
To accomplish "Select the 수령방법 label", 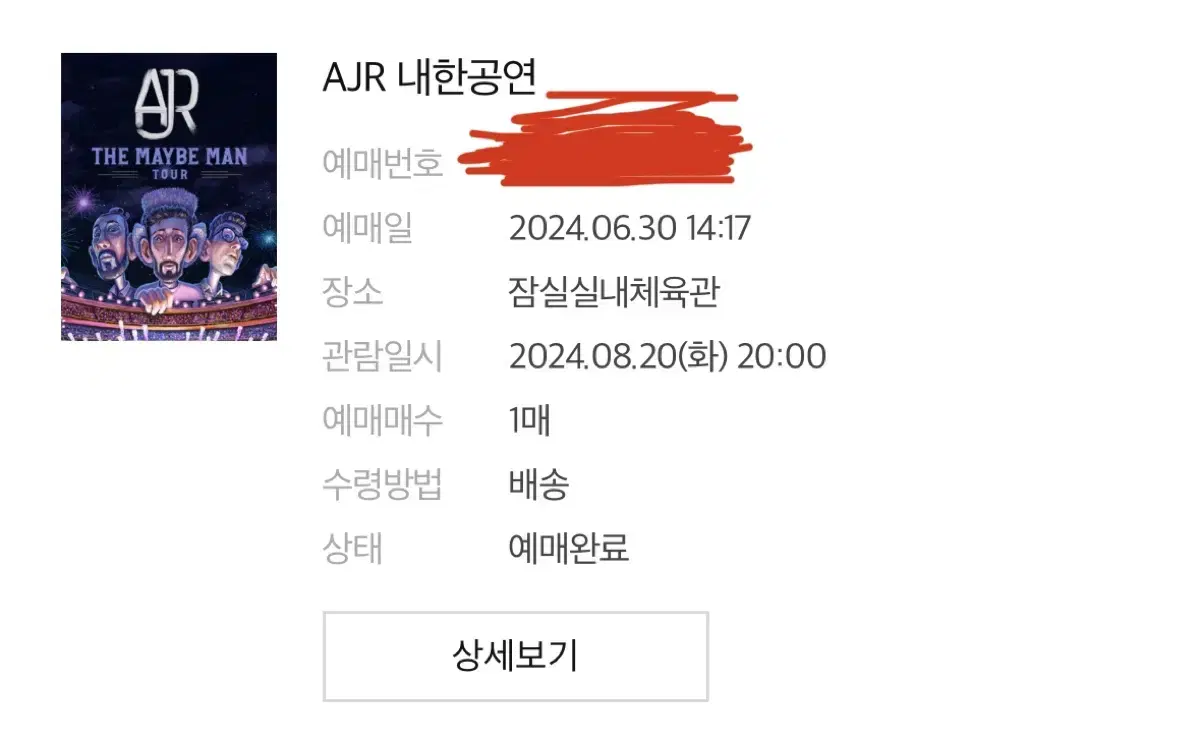I will tap(383, 484).
